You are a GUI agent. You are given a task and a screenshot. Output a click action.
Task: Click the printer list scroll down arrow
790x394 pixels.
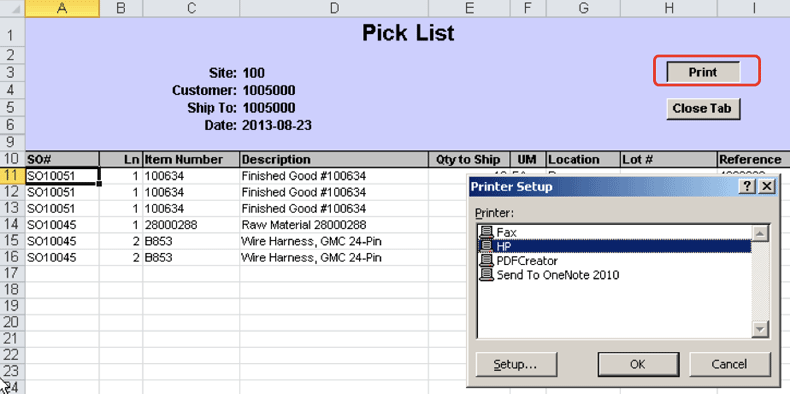759,329
